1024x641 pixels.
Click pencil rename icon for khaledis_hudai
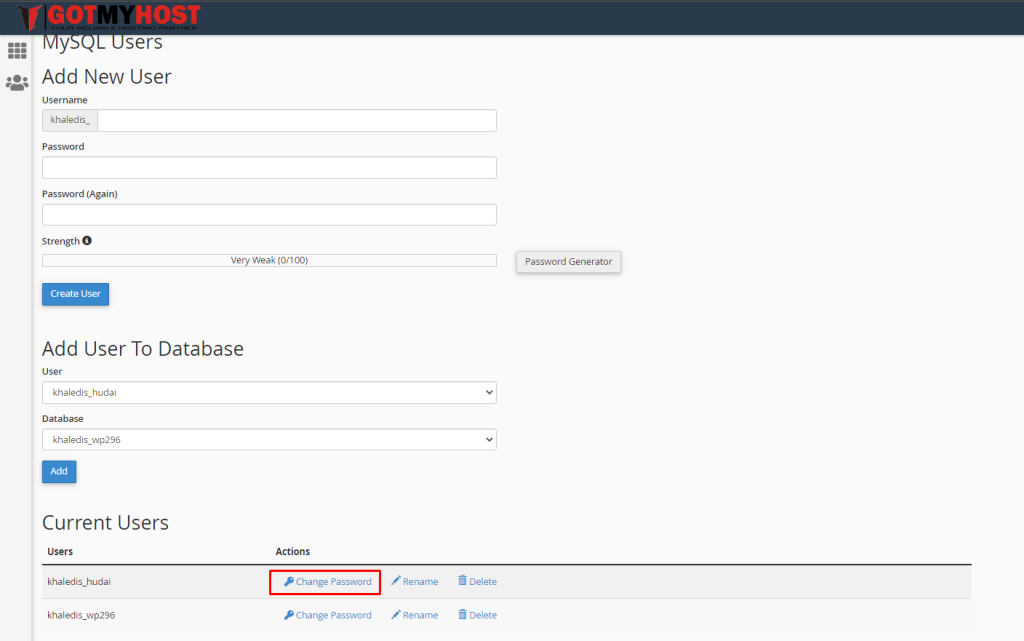pos(396,582)
